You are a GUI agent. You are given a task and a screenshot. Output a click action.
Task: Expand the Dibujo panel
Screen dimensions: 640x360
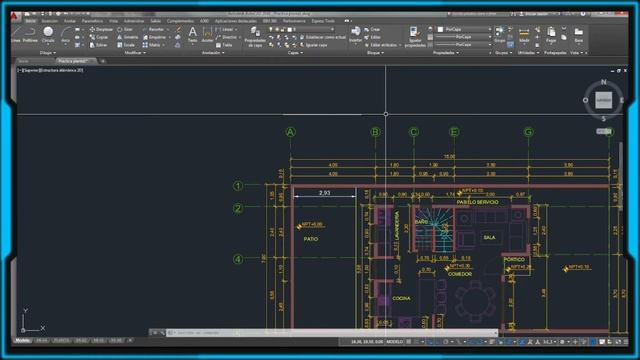tap(48, 53)
